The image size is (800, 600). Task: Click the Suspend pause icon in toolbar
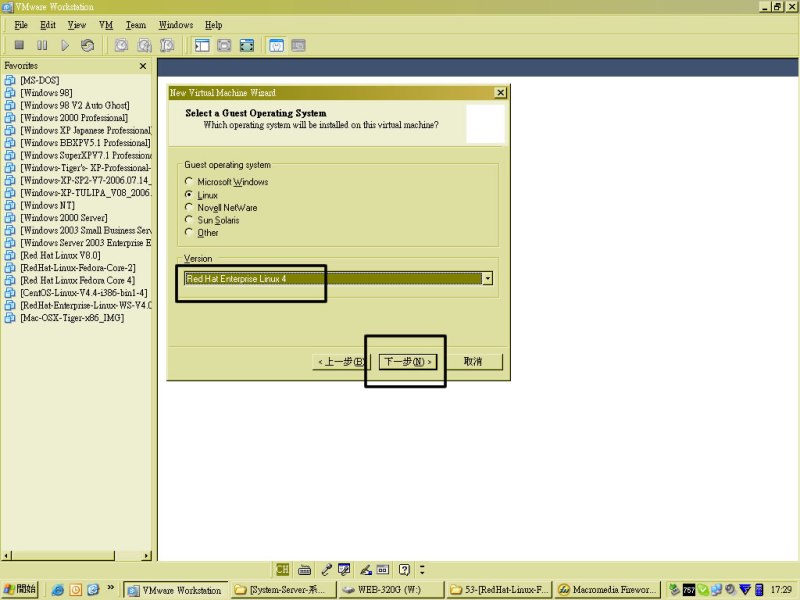[42, 45]
